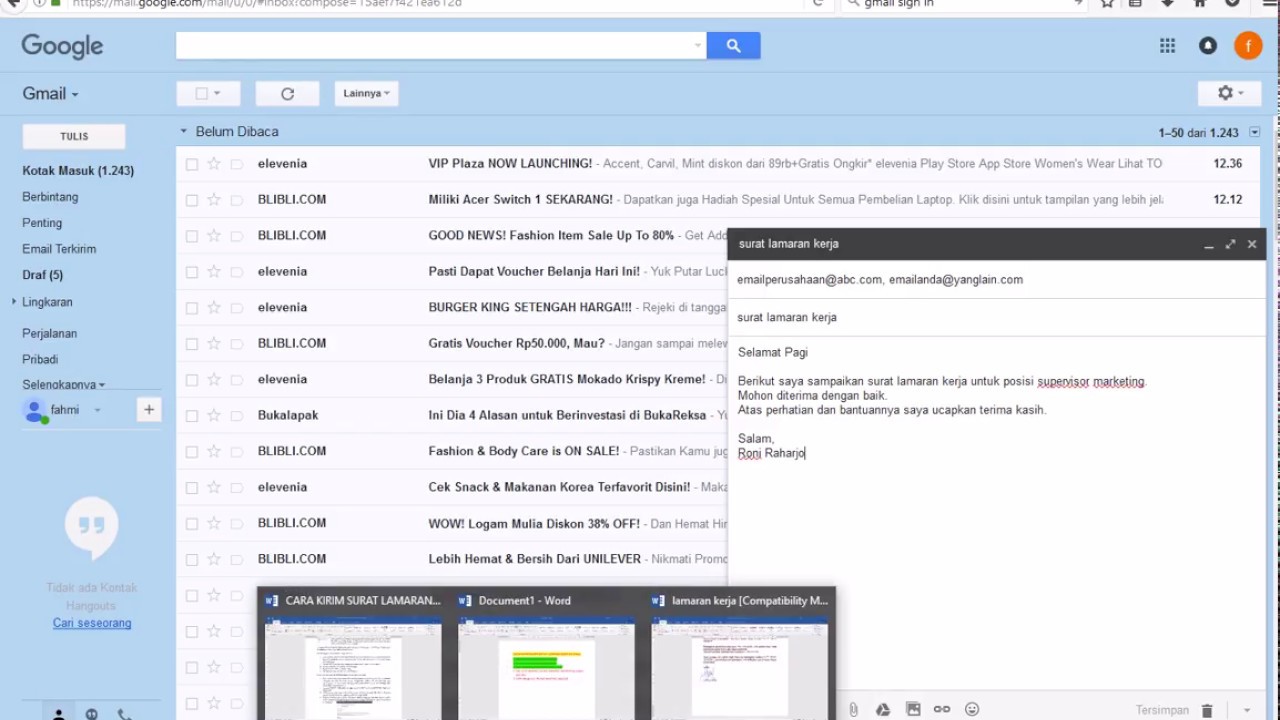Start a new Hangouts chat with plus

[x=149, y=409]
